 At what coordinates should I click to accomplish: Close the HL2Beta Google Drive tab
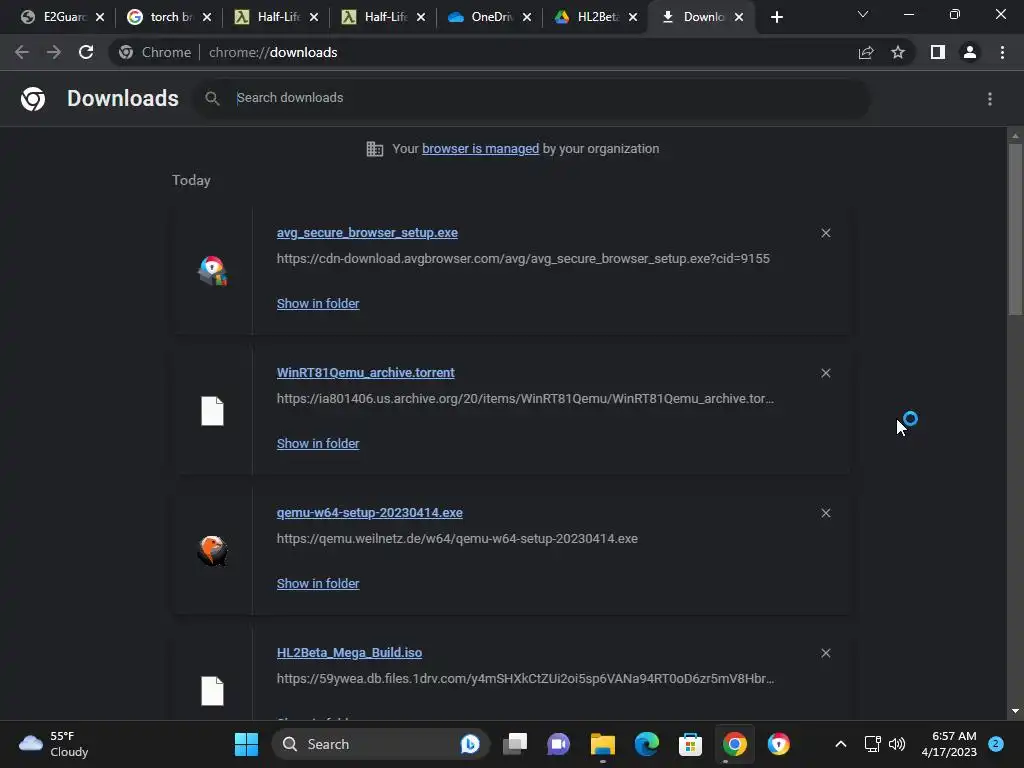click(x=633, y=18)
